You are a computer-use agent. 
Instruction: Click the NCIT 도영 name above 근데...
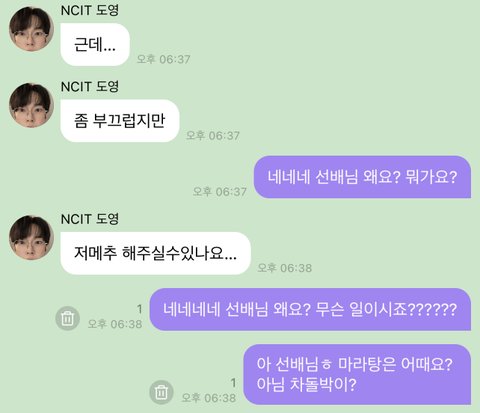(x=90, y=10)
